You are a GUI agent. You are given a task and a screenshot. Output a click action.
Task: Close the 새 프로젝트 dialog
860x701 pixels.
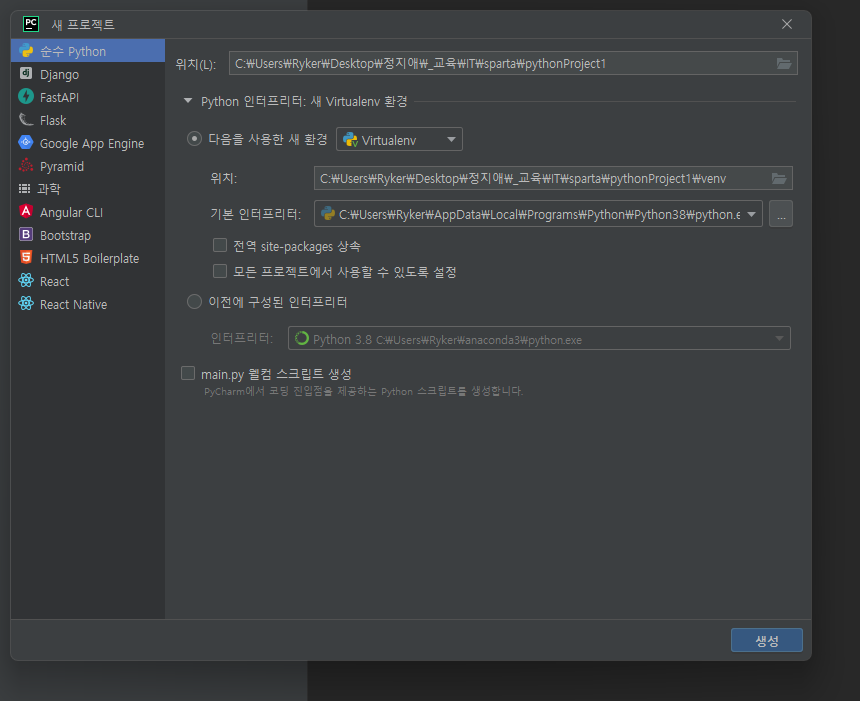click(x=787, y=24)
